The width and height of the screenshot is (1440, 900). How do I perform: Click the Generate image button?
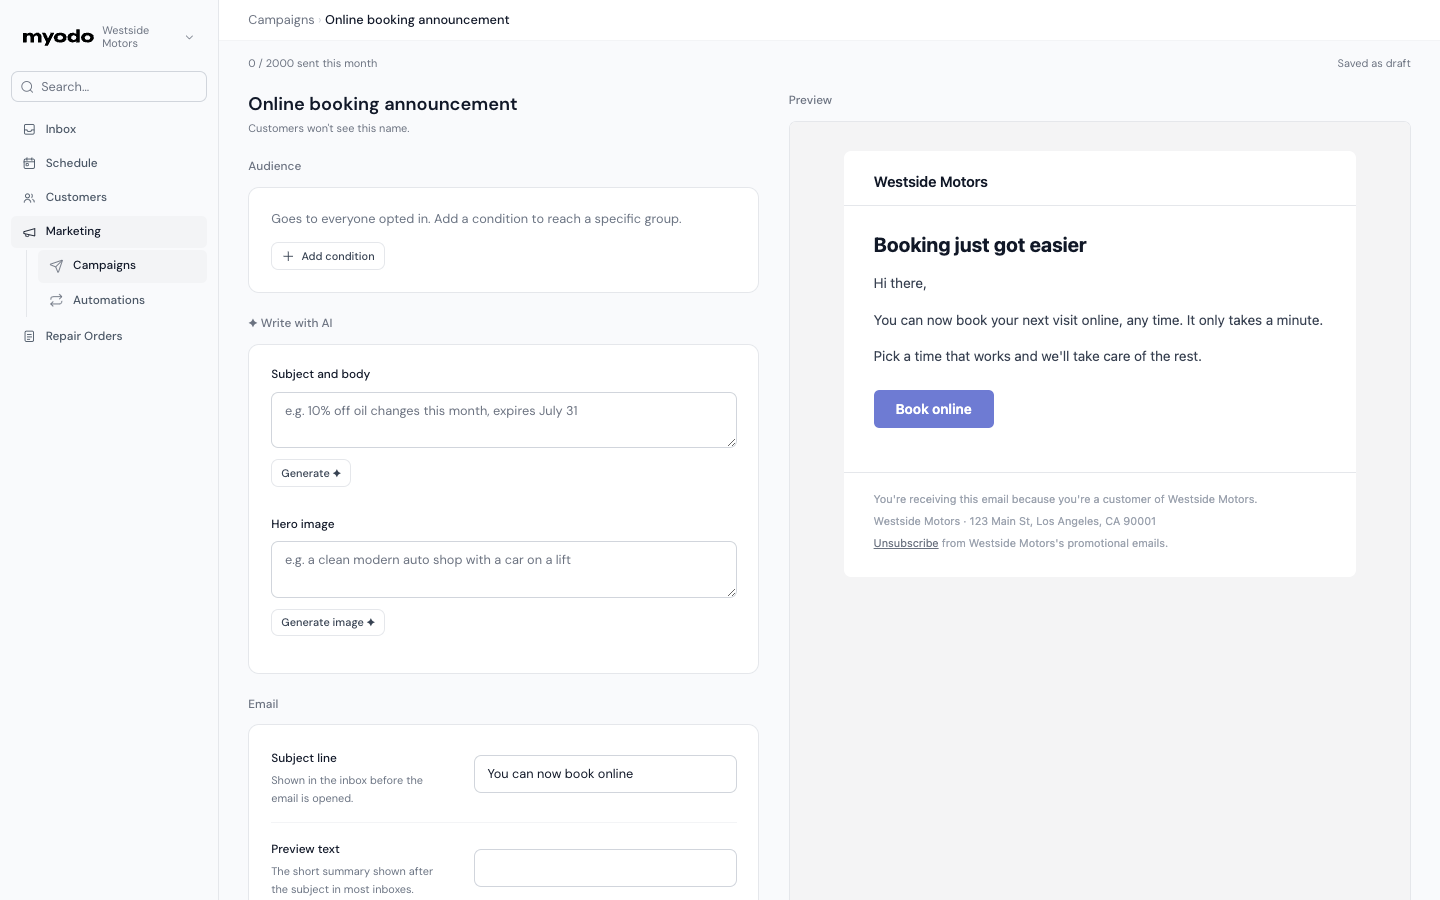pos(328,622)
